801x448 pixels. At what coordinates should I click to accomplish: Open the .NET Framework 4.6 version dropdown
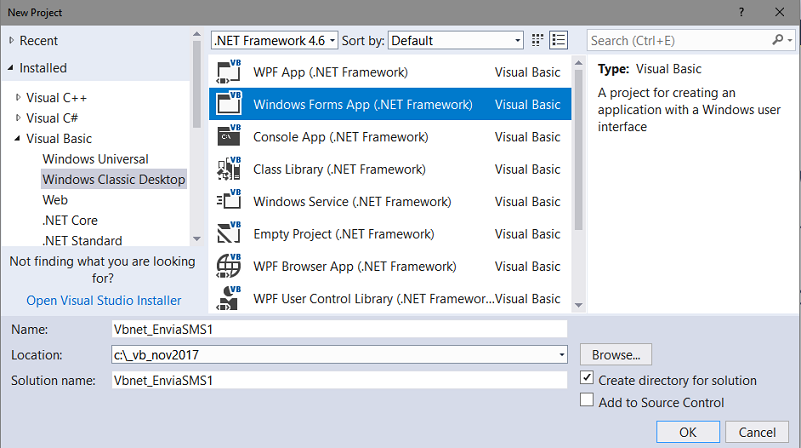[x=275, y=40]
